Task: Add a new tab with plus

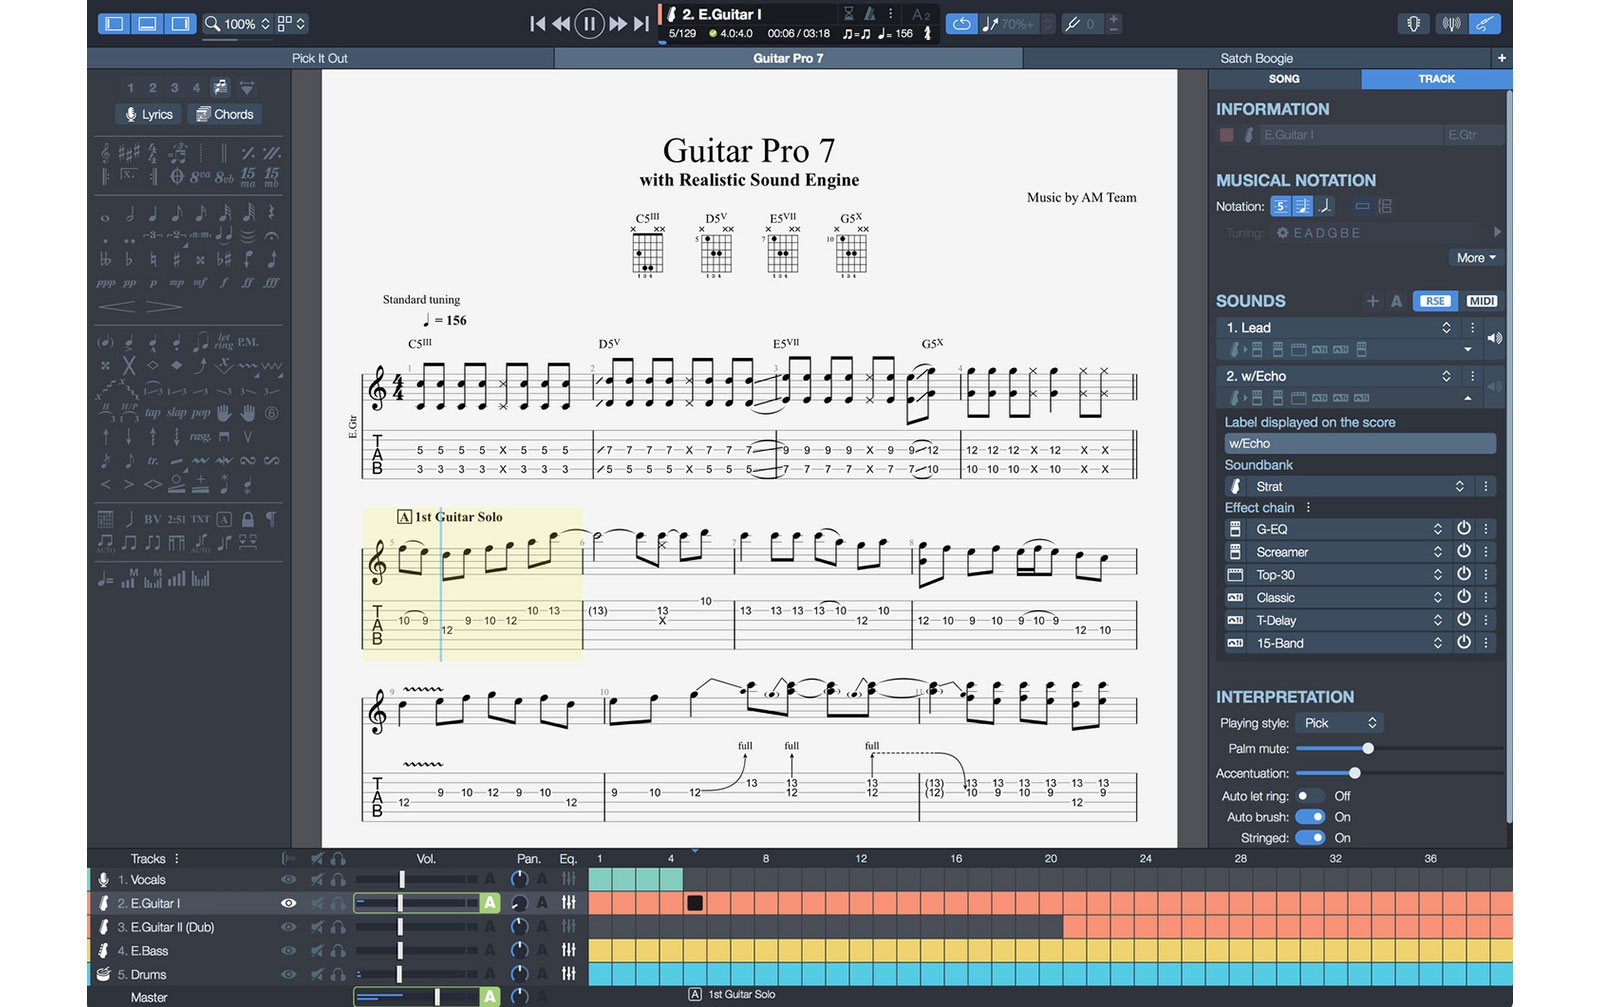Action: coord(1501,58)
